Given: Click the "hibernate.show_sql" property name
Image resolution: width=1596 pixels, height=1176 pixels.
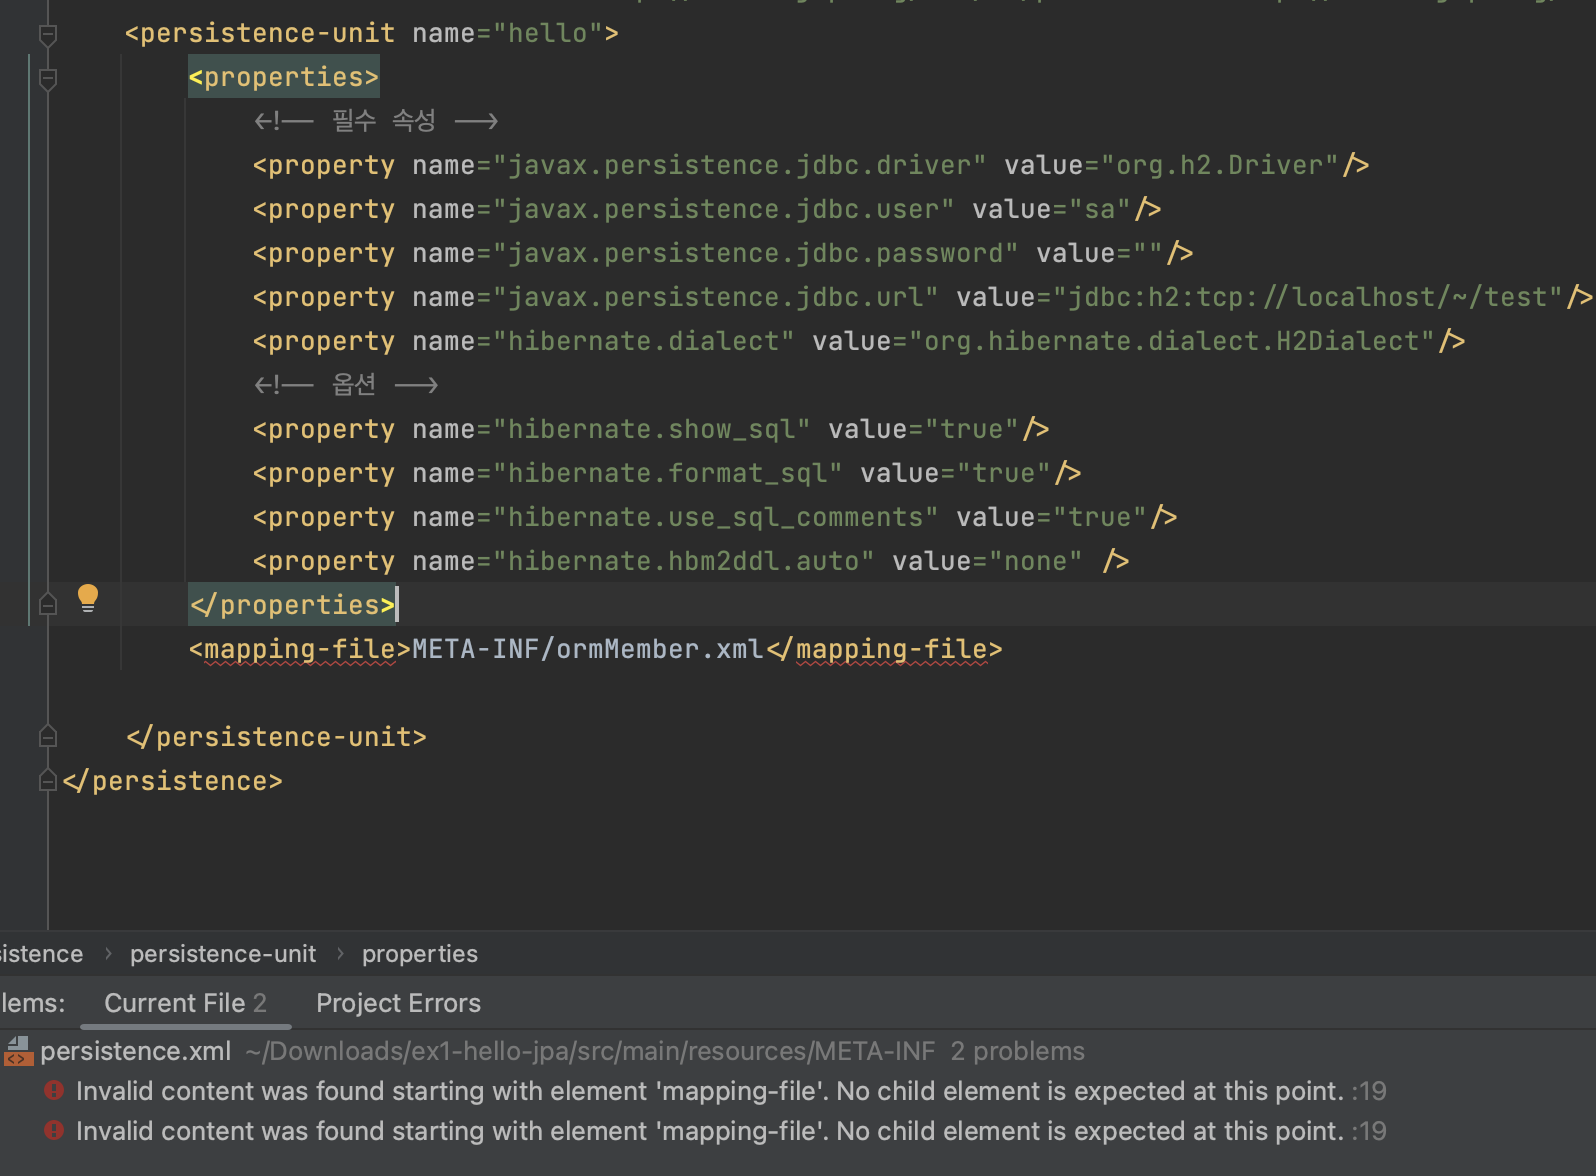Looking at the screenshot, I should pyautogui.click(x=652, y=429).
